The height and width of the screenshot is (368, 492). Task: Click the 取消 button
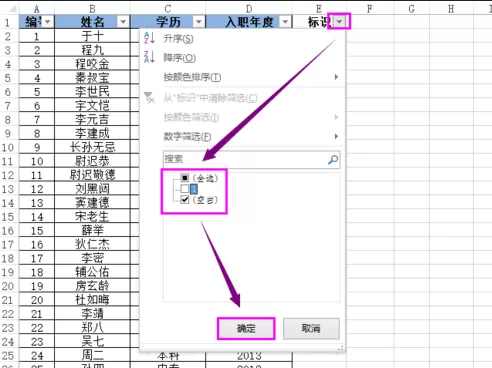pyautogui.click(x=311, y=329)
